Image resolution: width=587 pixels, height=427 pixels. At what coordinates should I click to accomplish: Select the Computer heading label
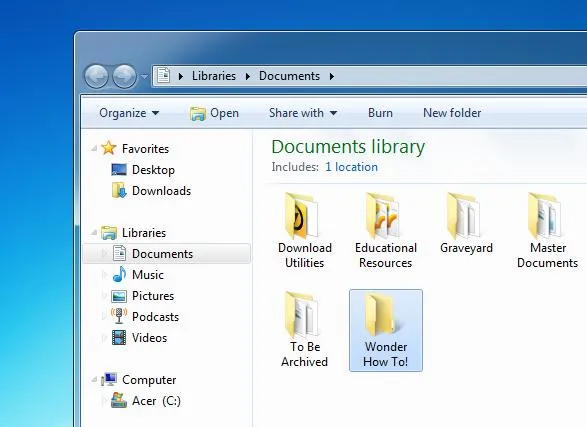(x=149, y=380)
